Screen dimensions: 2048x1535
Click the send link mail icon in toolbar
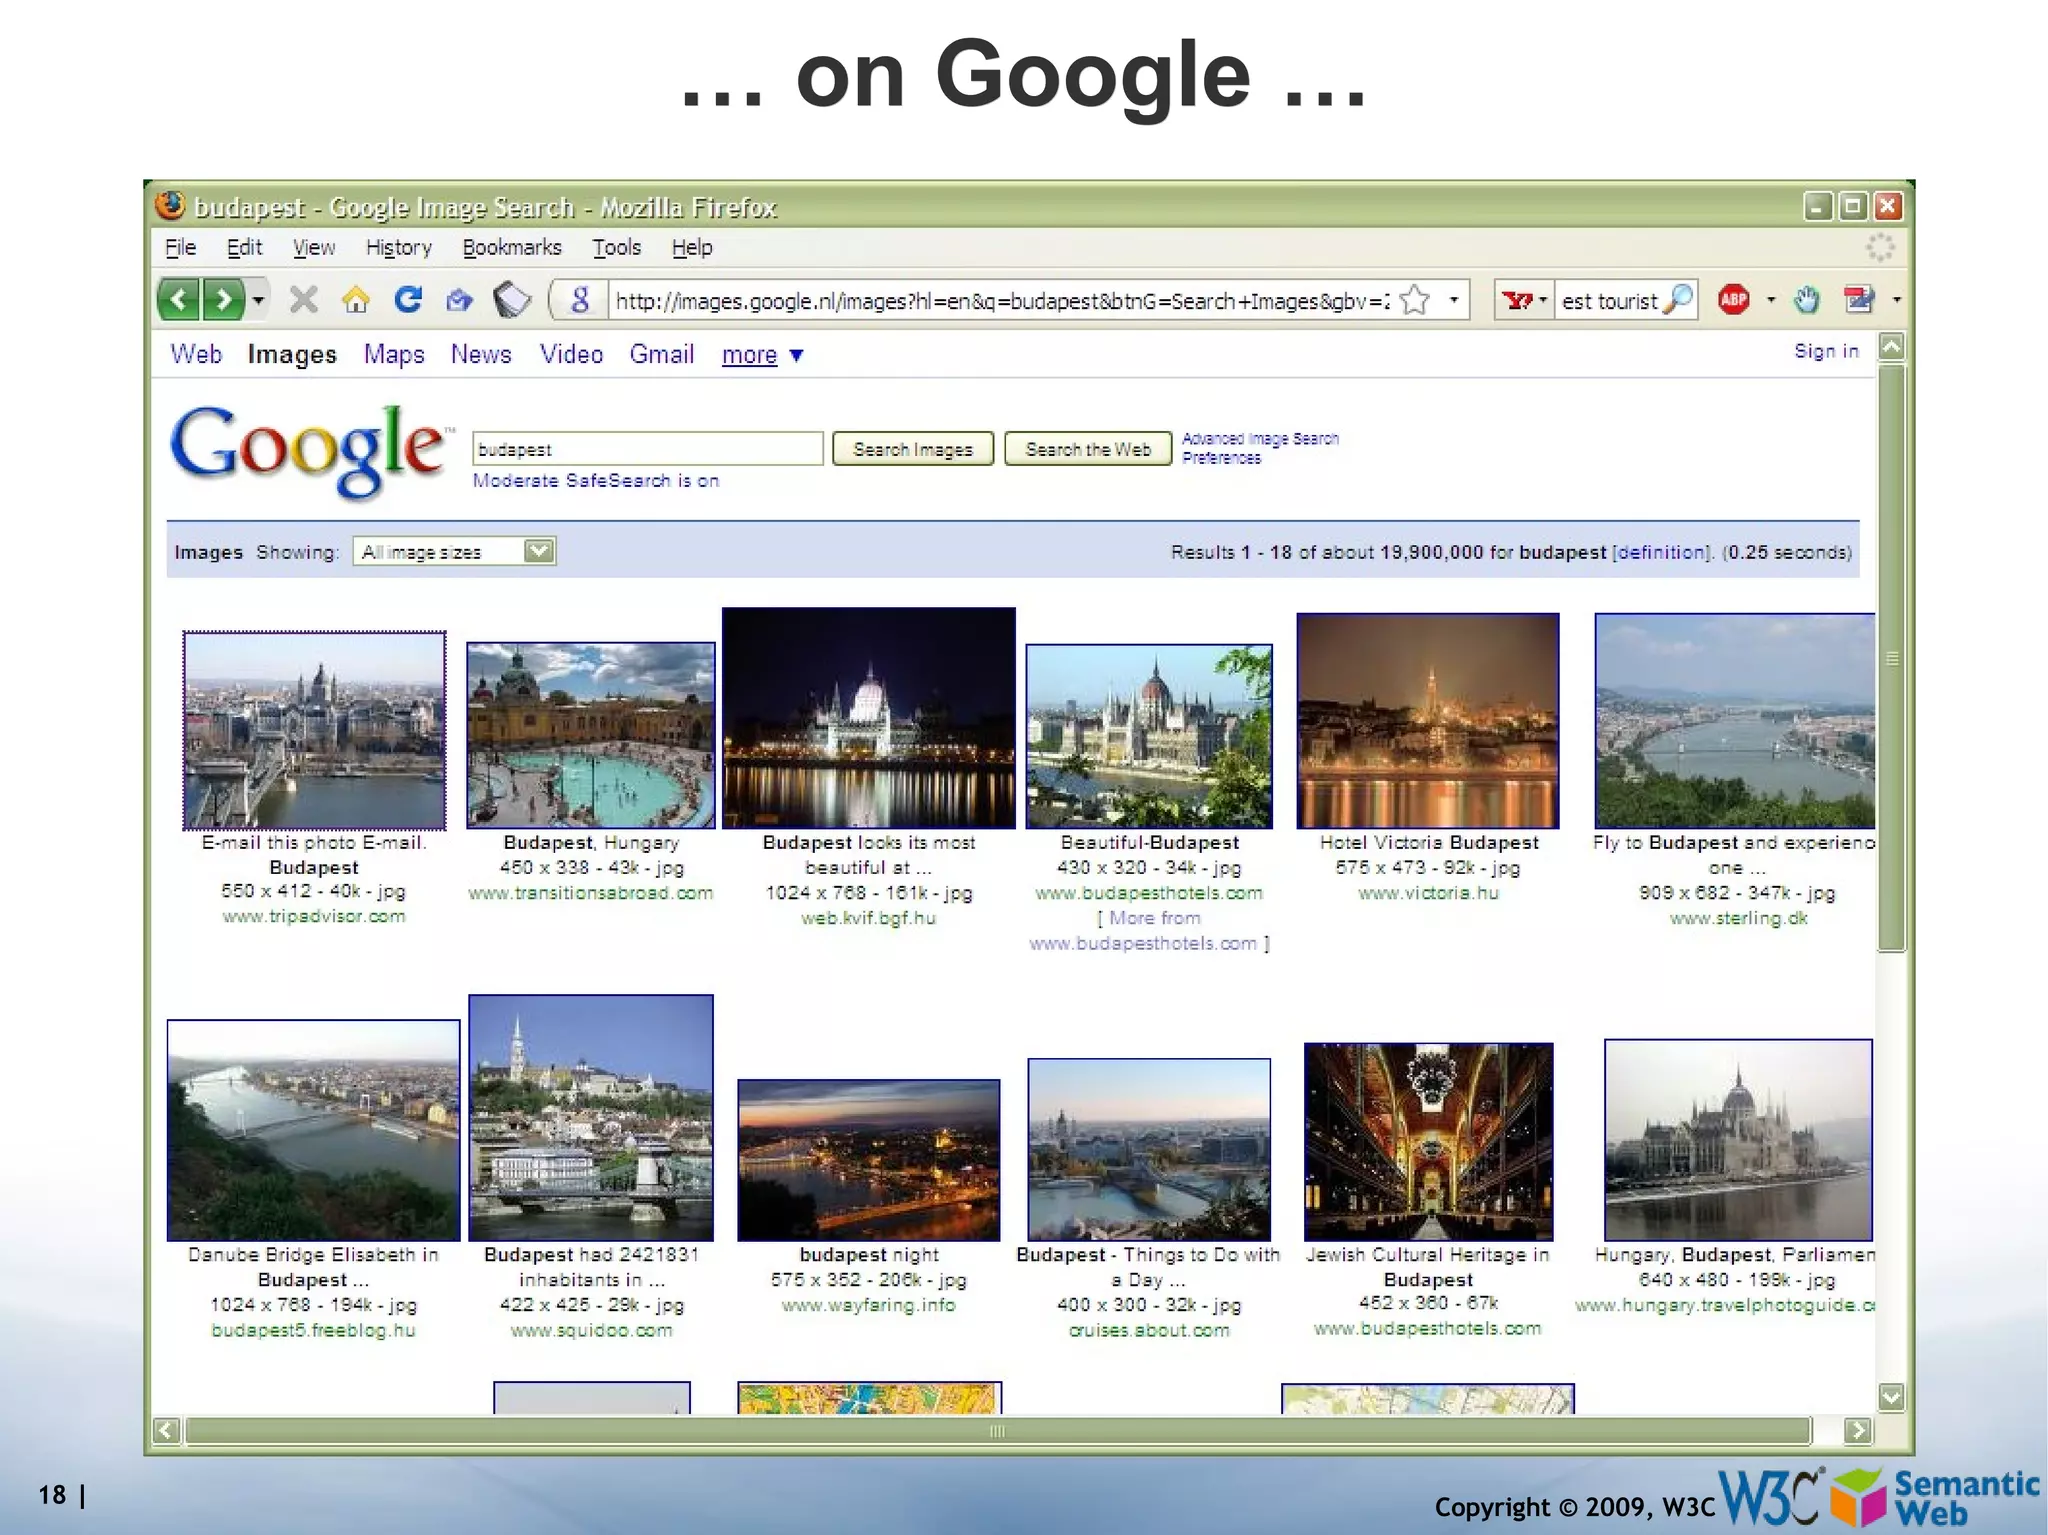coord(459,299)
